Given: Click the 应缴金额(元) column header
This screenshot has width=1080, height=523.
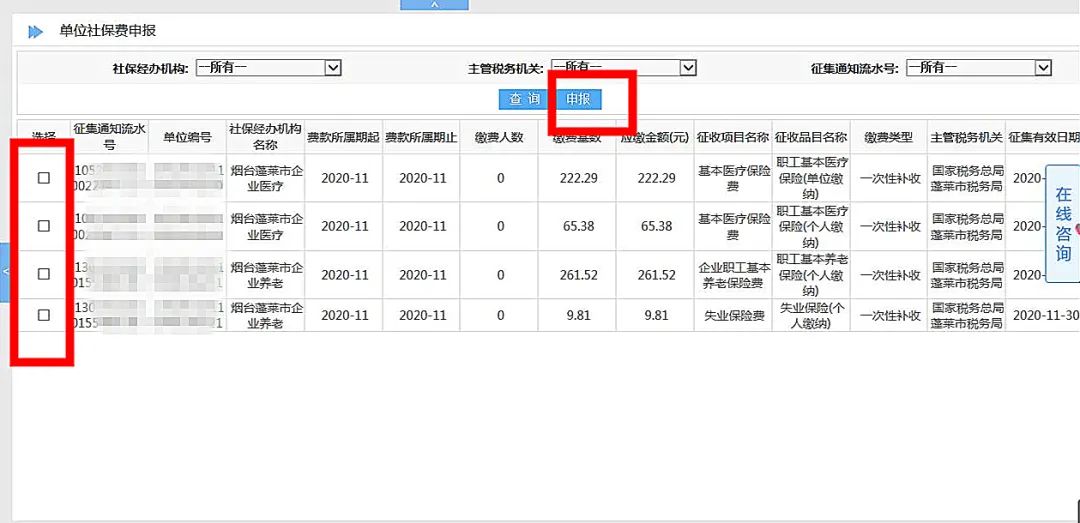Looking at the screenshot, I should 655,137.
